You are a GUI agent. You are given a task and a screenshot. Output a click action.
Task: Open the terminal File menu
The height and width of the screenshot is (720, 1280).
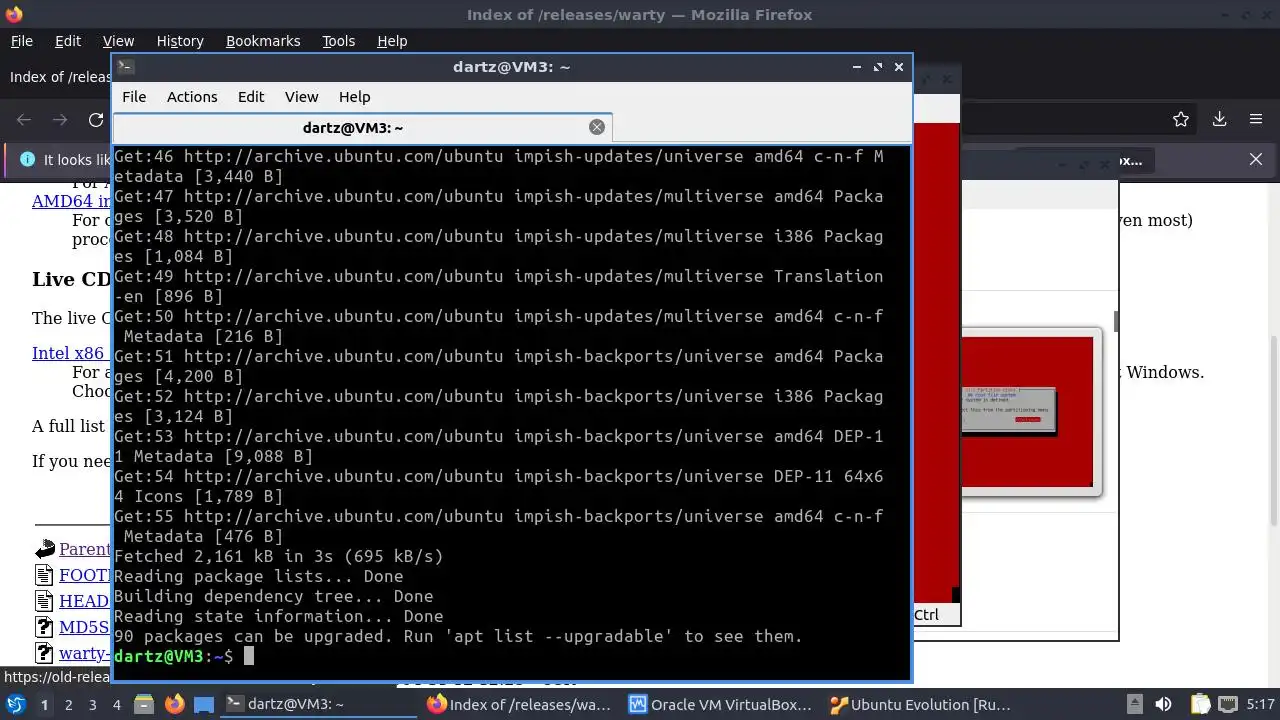point(134,97)
